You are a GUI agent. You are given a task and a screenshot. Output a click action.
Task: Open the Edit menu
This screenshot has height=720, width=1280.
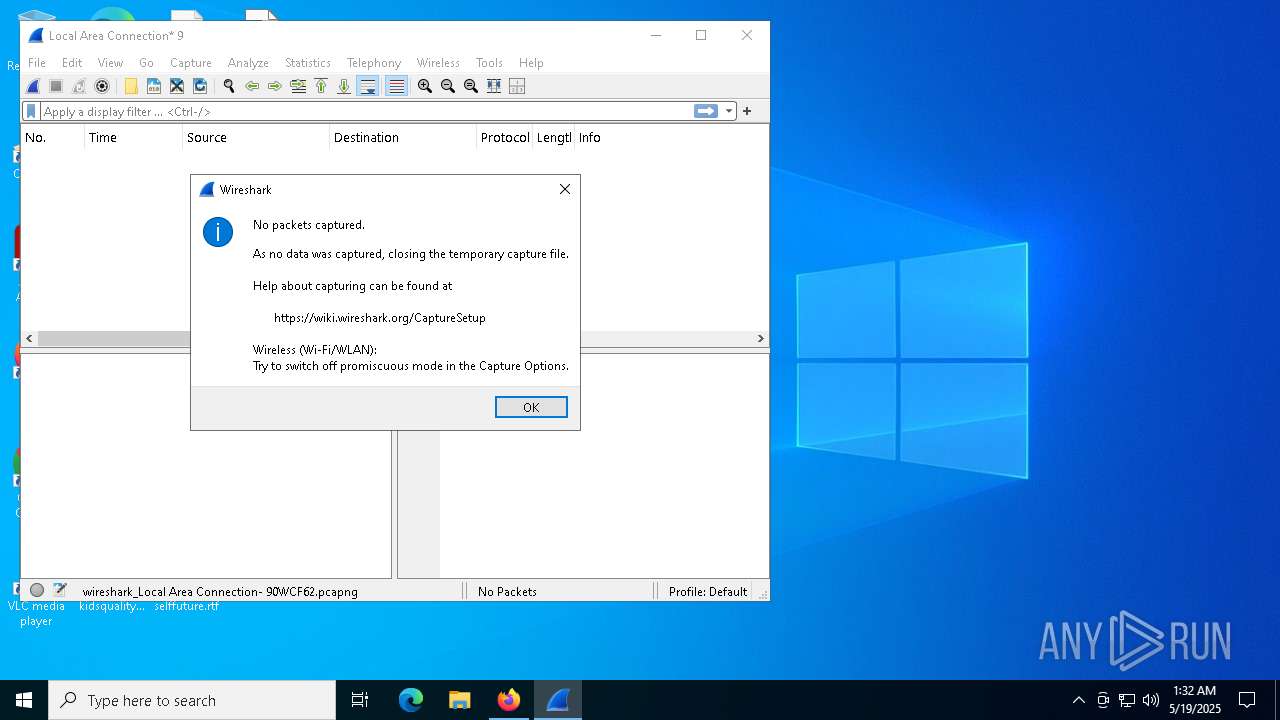(72, 62)
